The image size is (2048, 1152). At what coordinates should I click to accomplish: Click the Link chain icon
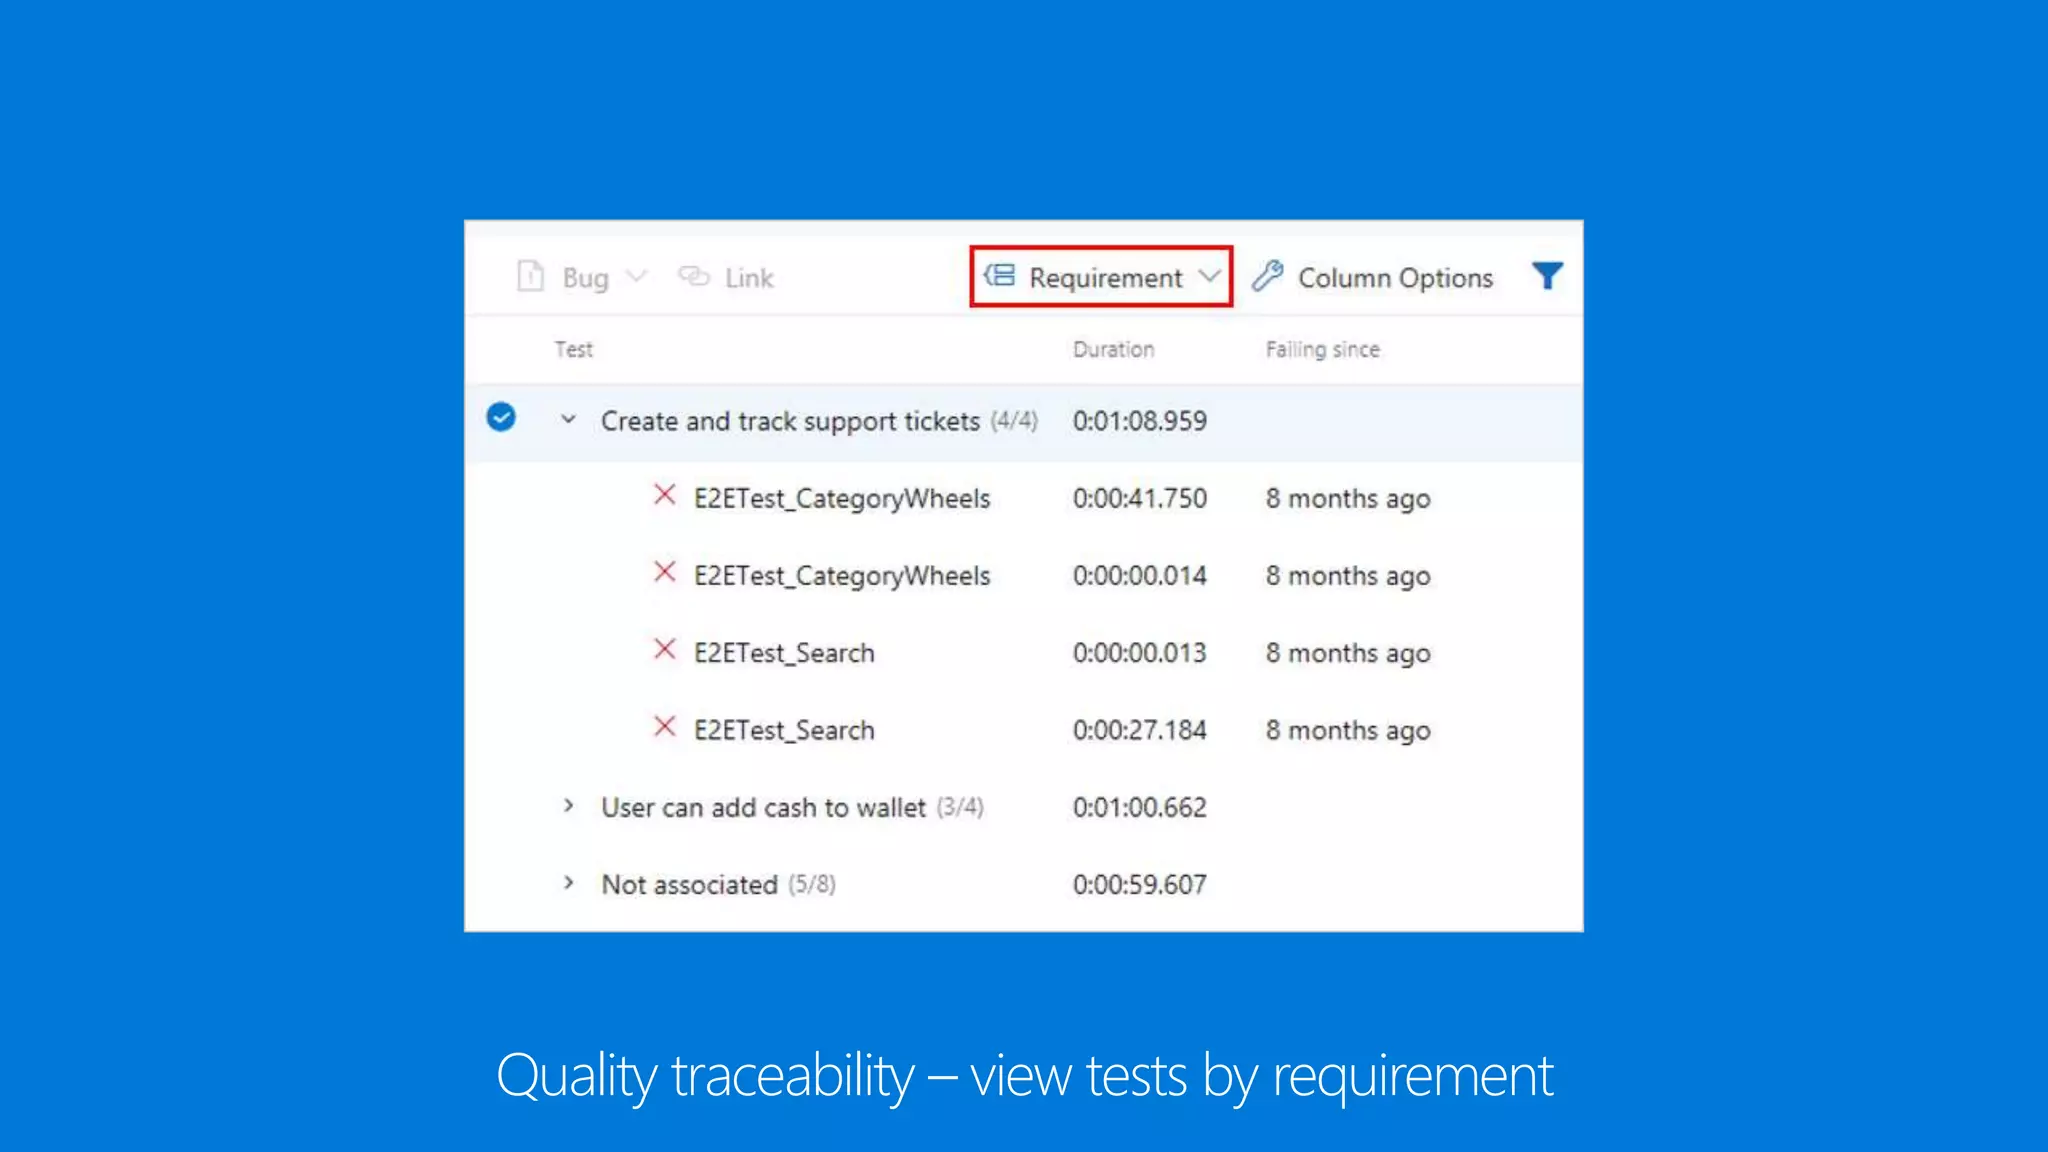[694, 275]
